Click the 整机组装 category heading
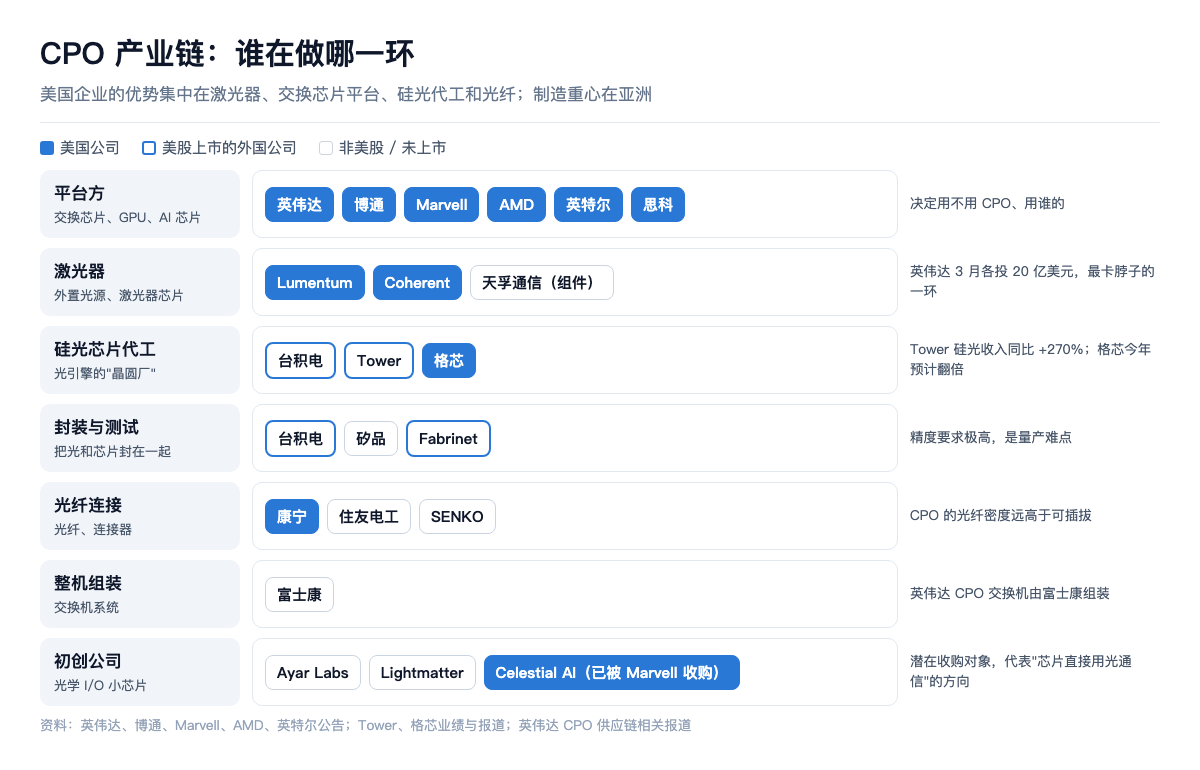Viewport: 1200px width, 770px height. click(x=88, y=583)
